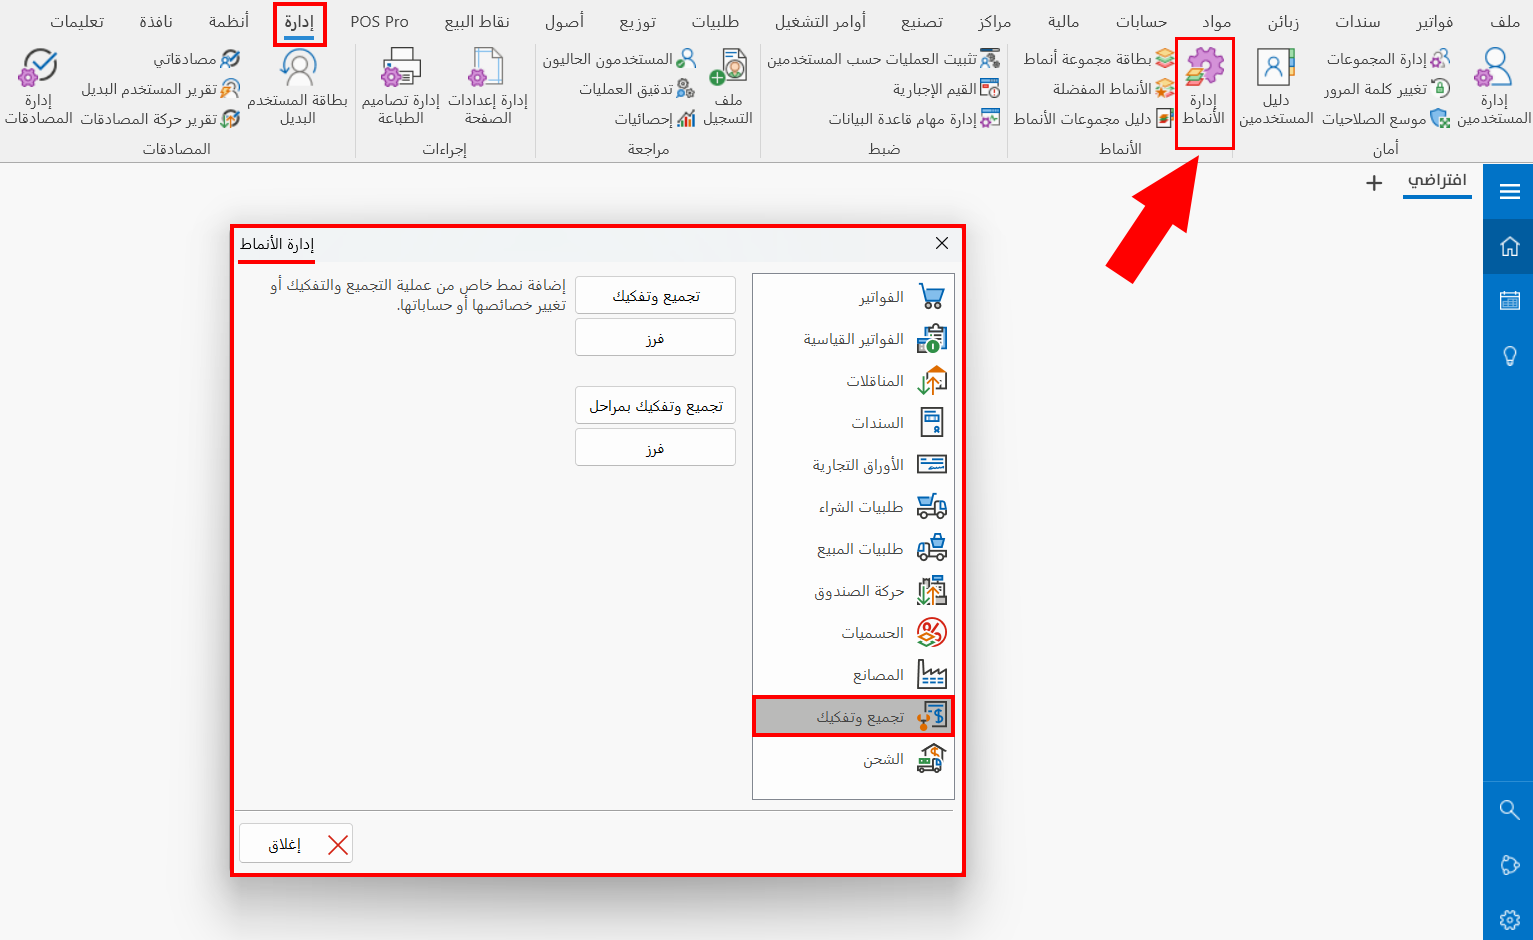Click تثبيت العمليات حسب المستخدمين
The image size is (1533, 940).
click(x=883, y=59)
